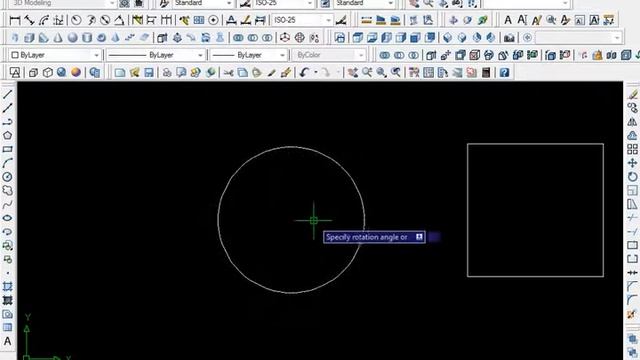The width and height of the screenshot is (640, 360).
Task: Switch to Top view
Action: [x=358, y=38]
